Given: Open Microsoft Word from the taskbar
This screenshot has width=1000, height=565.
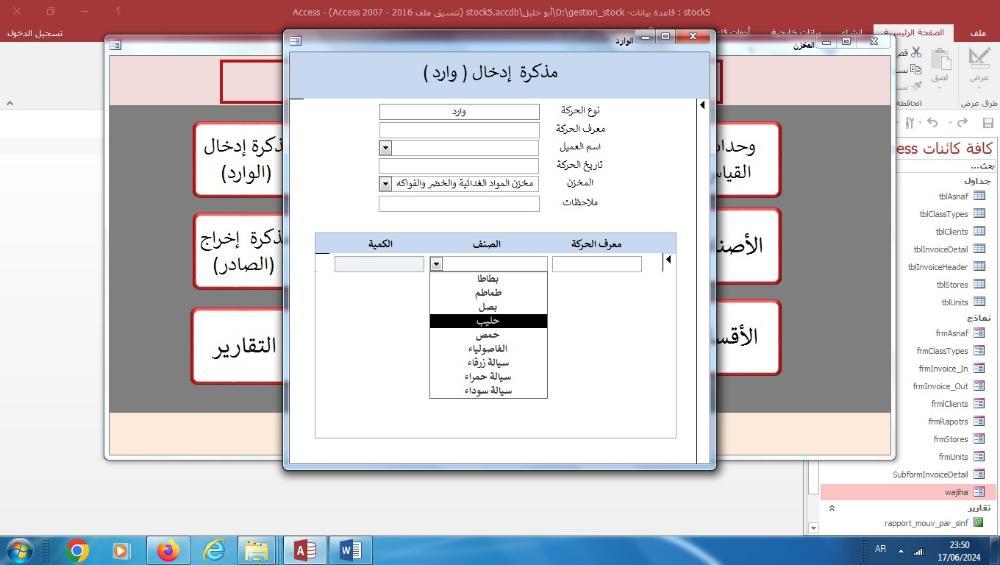Looking at the screenshot, I should point(349,550).
